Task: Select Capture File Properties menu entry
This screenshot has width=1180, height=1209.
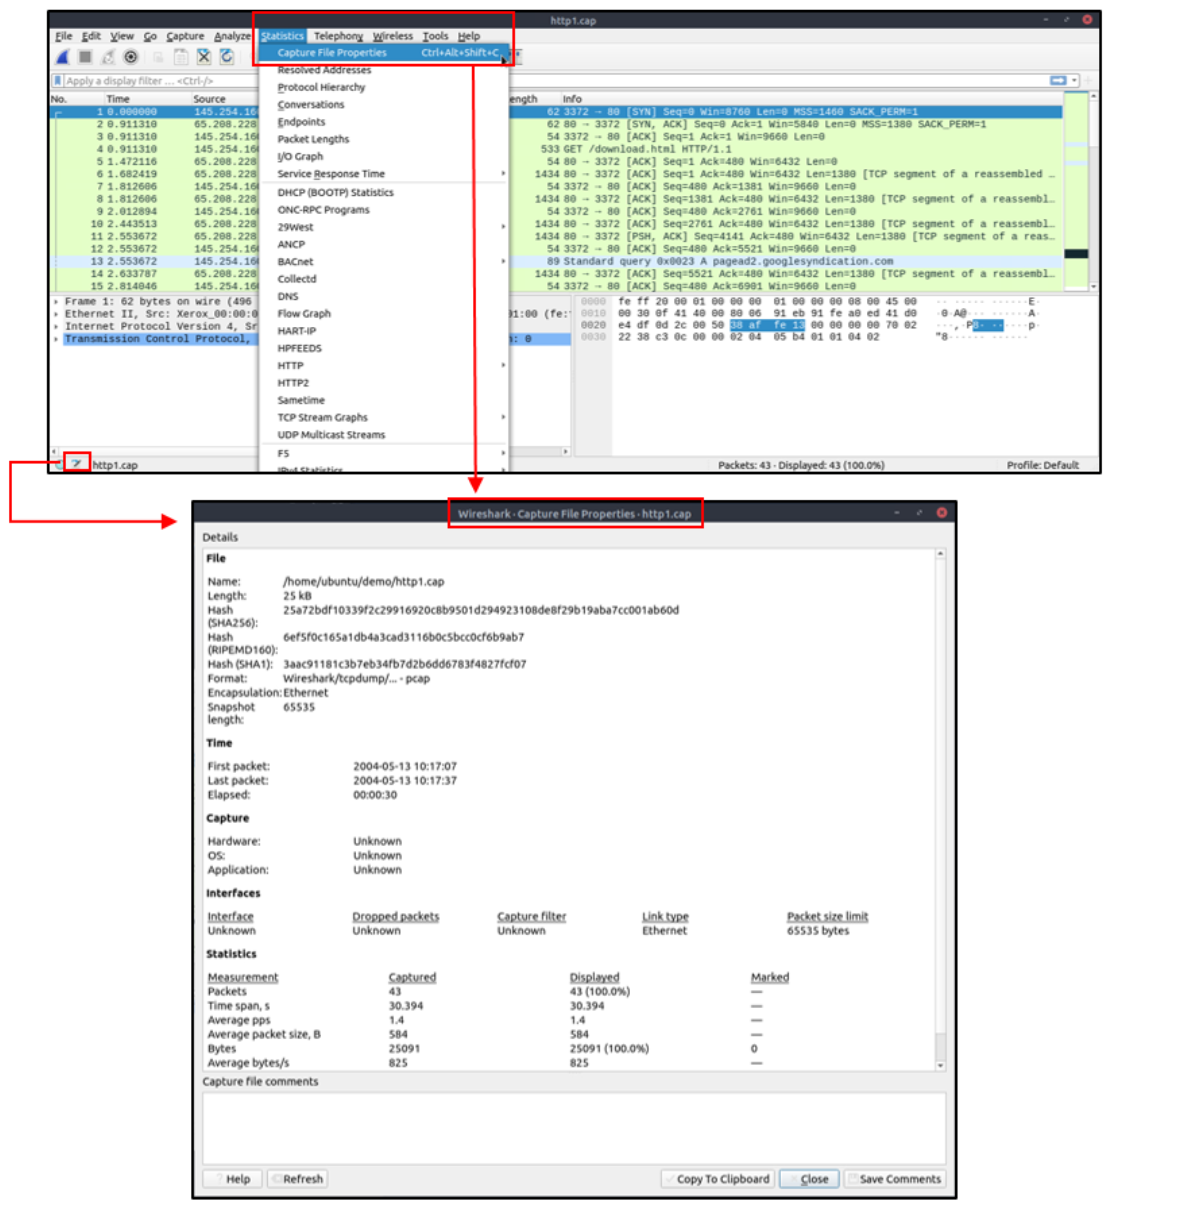Action: (384, 53)
